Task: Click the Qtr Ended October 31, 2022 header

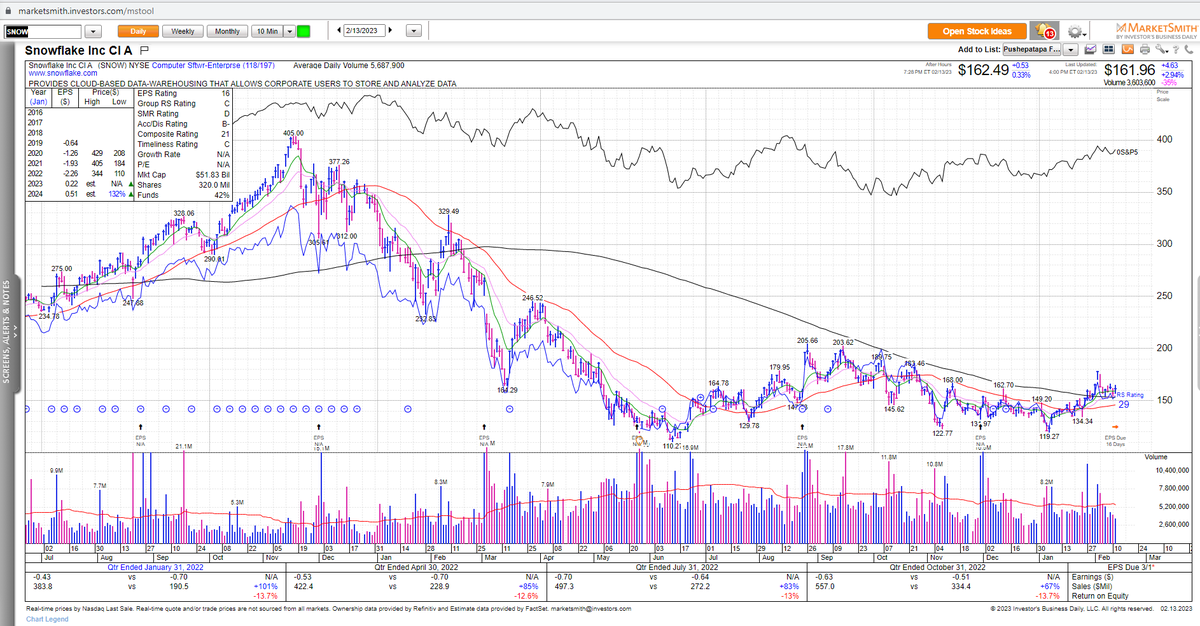Action: pos(936,567)
